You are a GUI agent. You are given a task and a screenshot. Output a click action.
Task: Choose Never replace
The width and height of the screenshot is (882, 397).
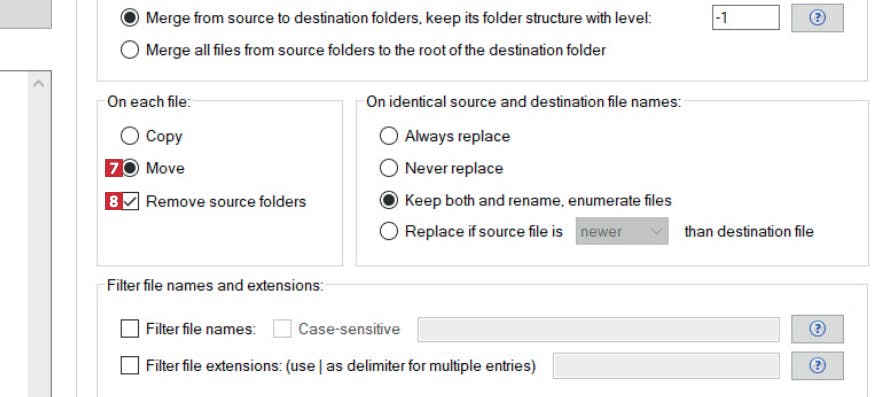[x=388, y=168]
